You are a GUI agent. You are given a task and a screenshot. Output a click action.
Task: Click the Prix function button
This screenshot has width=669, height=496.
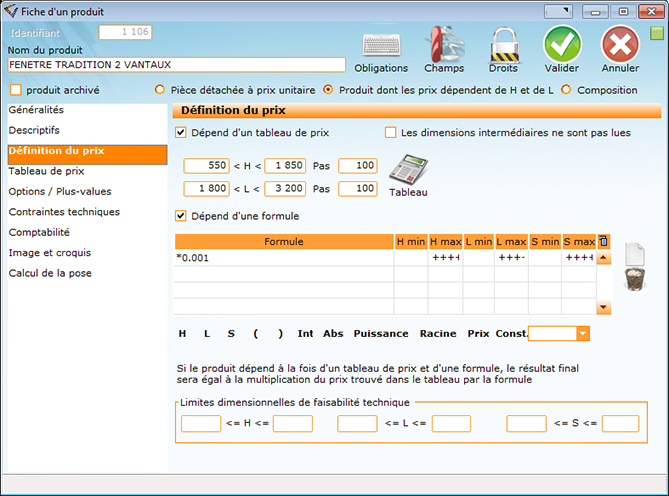(x=478, y=334)
